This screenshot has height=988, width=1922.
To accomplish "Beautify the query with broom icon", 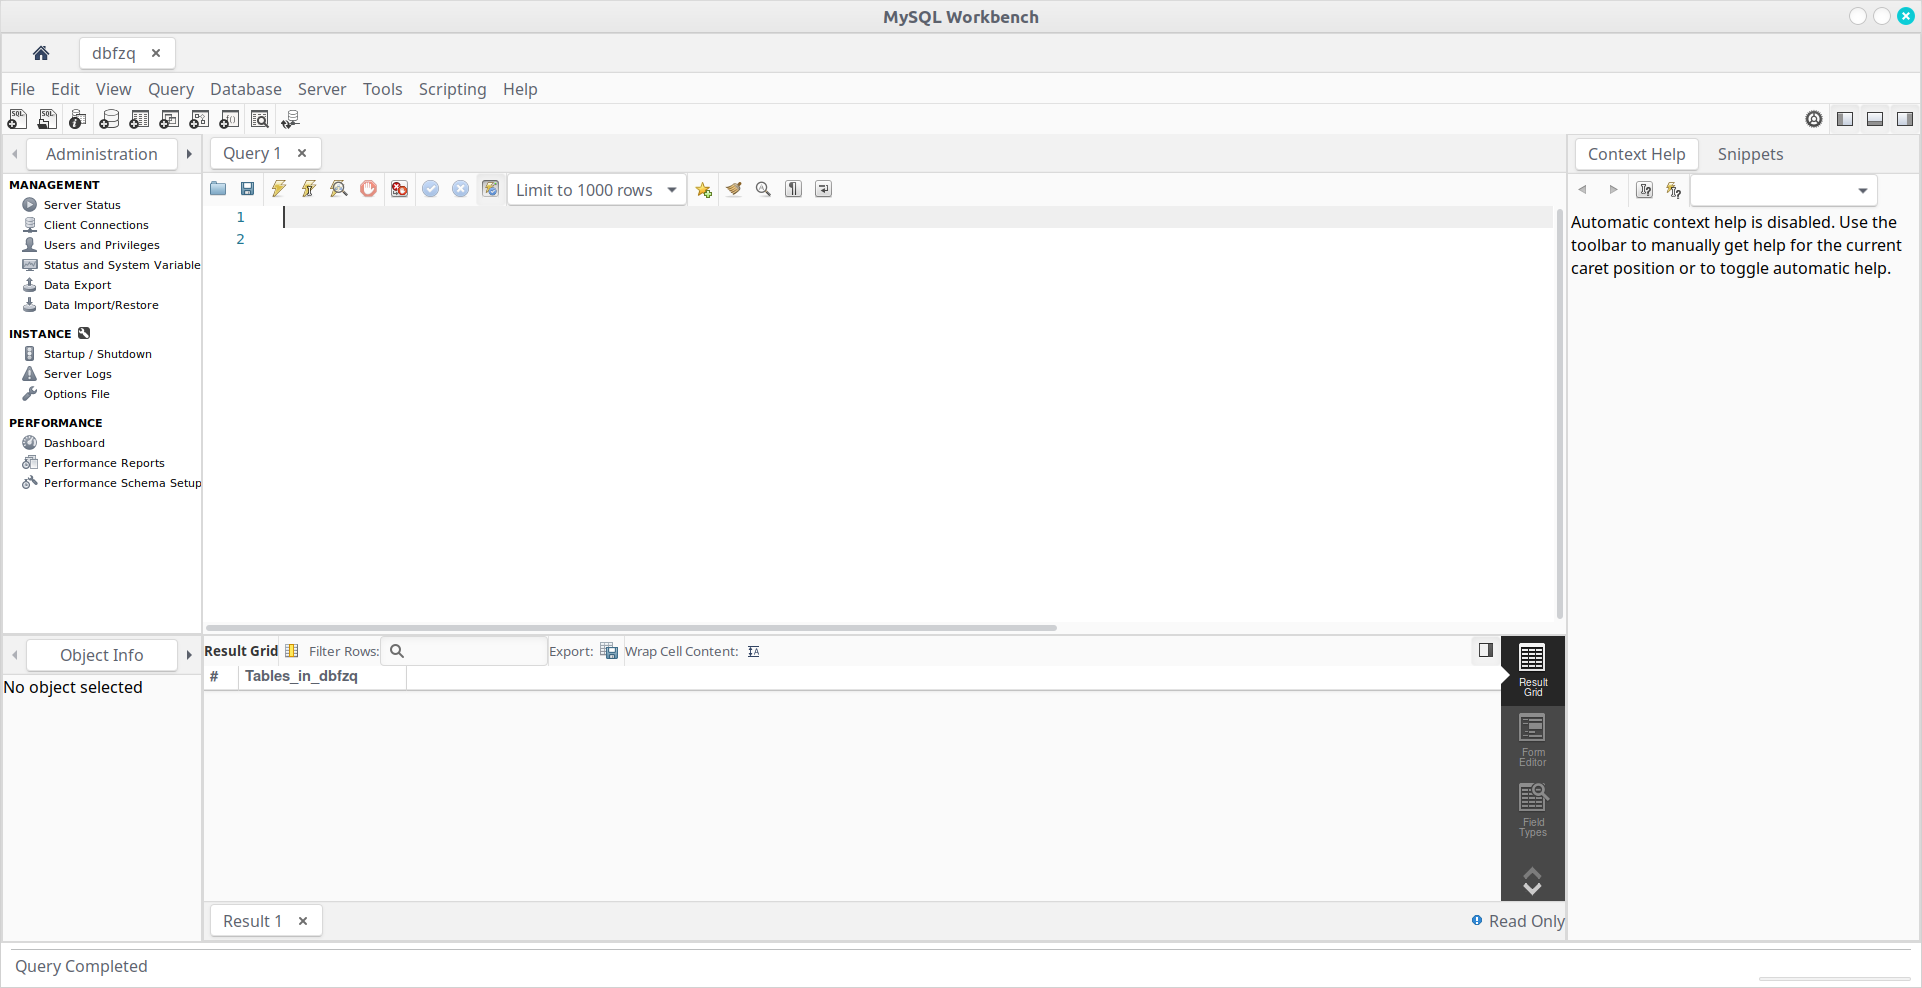I will [x=734, y=189].
